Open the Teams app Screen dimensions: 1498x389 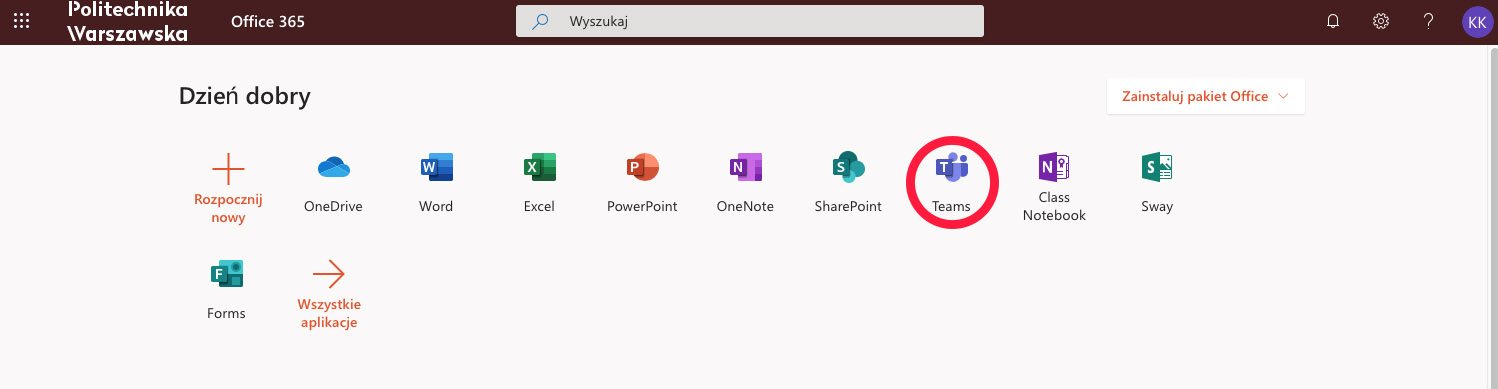point(951,182)
